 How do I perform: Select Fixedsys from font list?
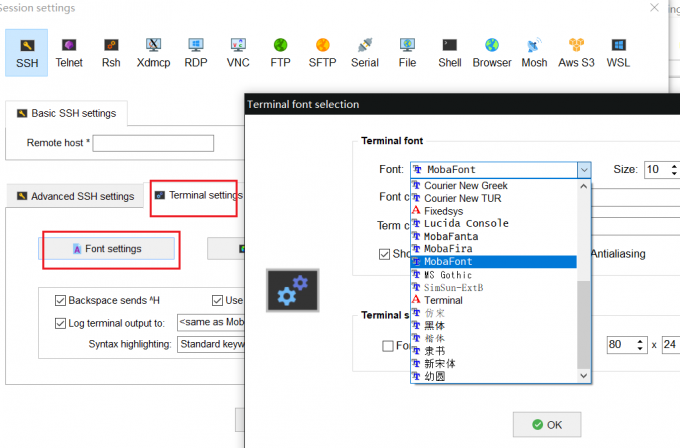click(x=494, y=211)
